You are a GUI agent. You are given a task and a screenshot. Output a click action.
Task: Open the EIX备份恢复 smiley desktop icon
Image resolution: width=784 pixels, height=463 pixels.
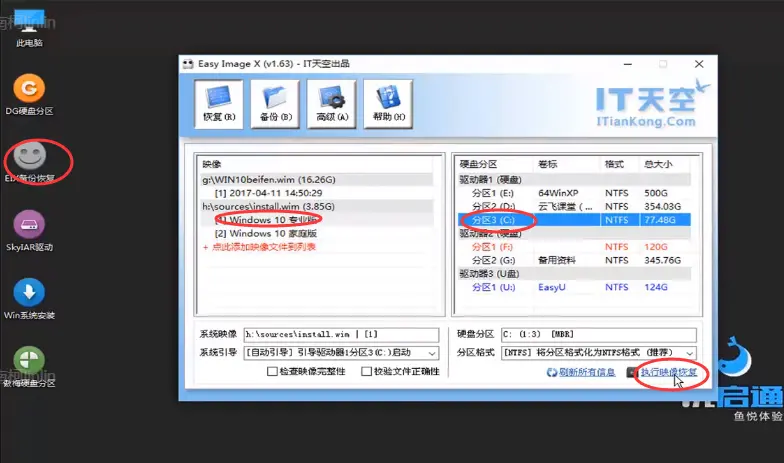coord(30,162)
